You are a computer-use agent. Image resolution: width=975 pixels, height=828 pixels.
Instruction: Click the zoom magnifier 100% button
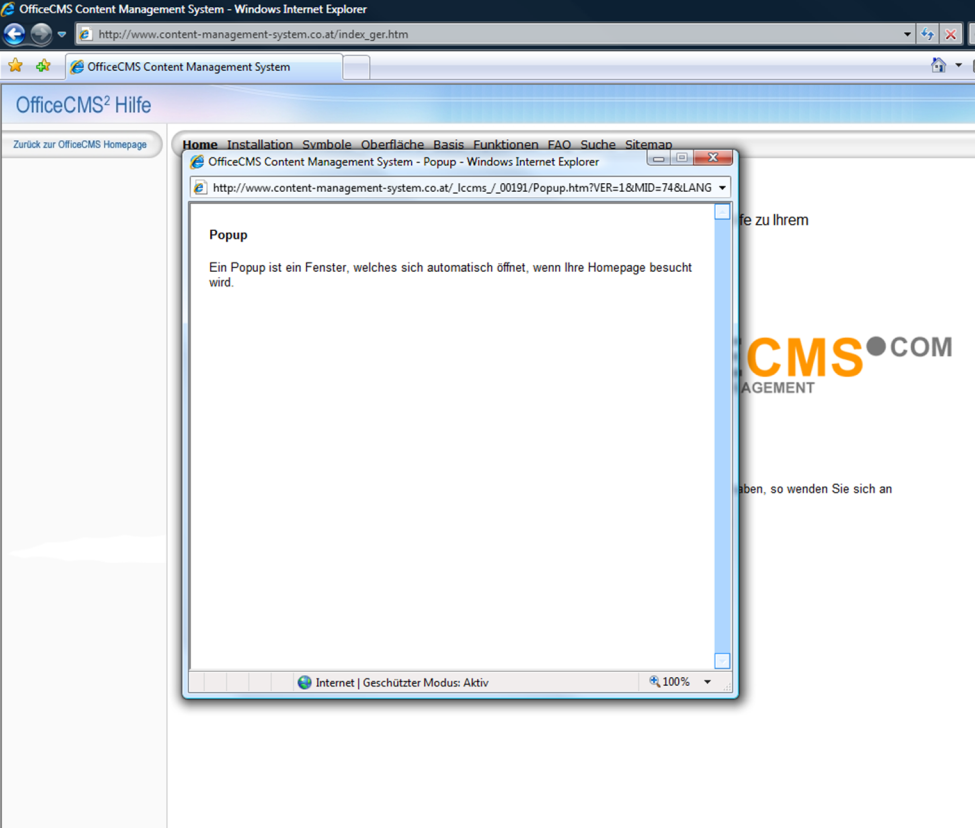[670, 681]
